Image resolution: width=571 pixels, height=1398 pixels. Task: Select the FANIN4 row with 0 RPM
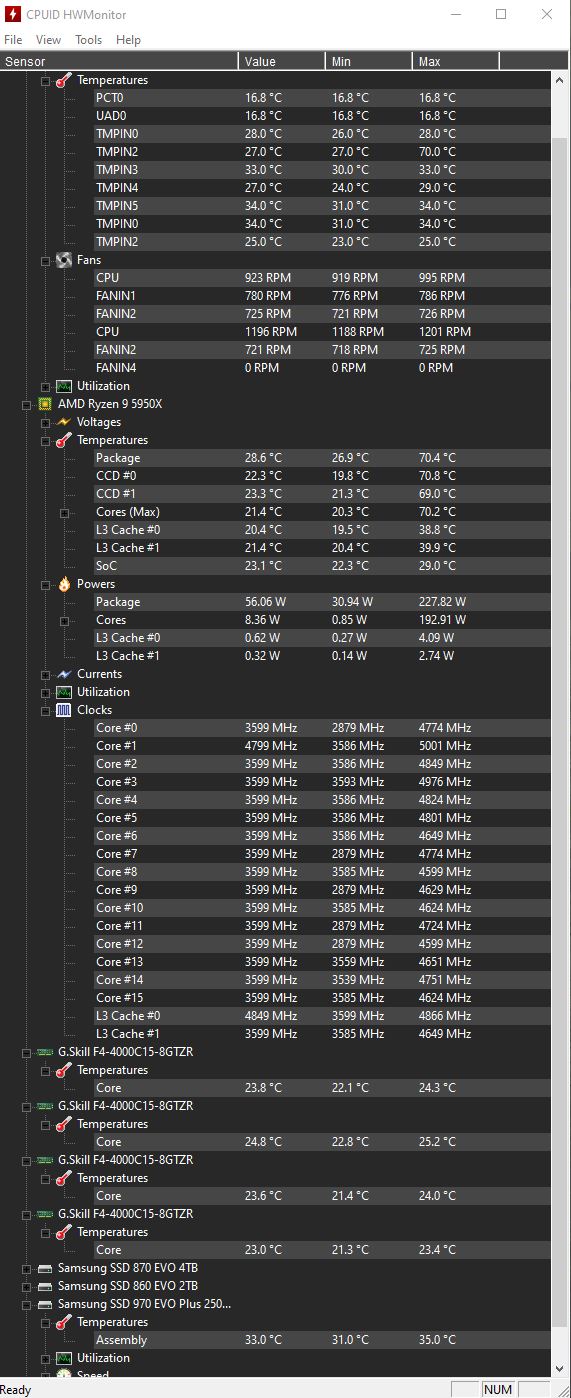click(x=321, y=368)
